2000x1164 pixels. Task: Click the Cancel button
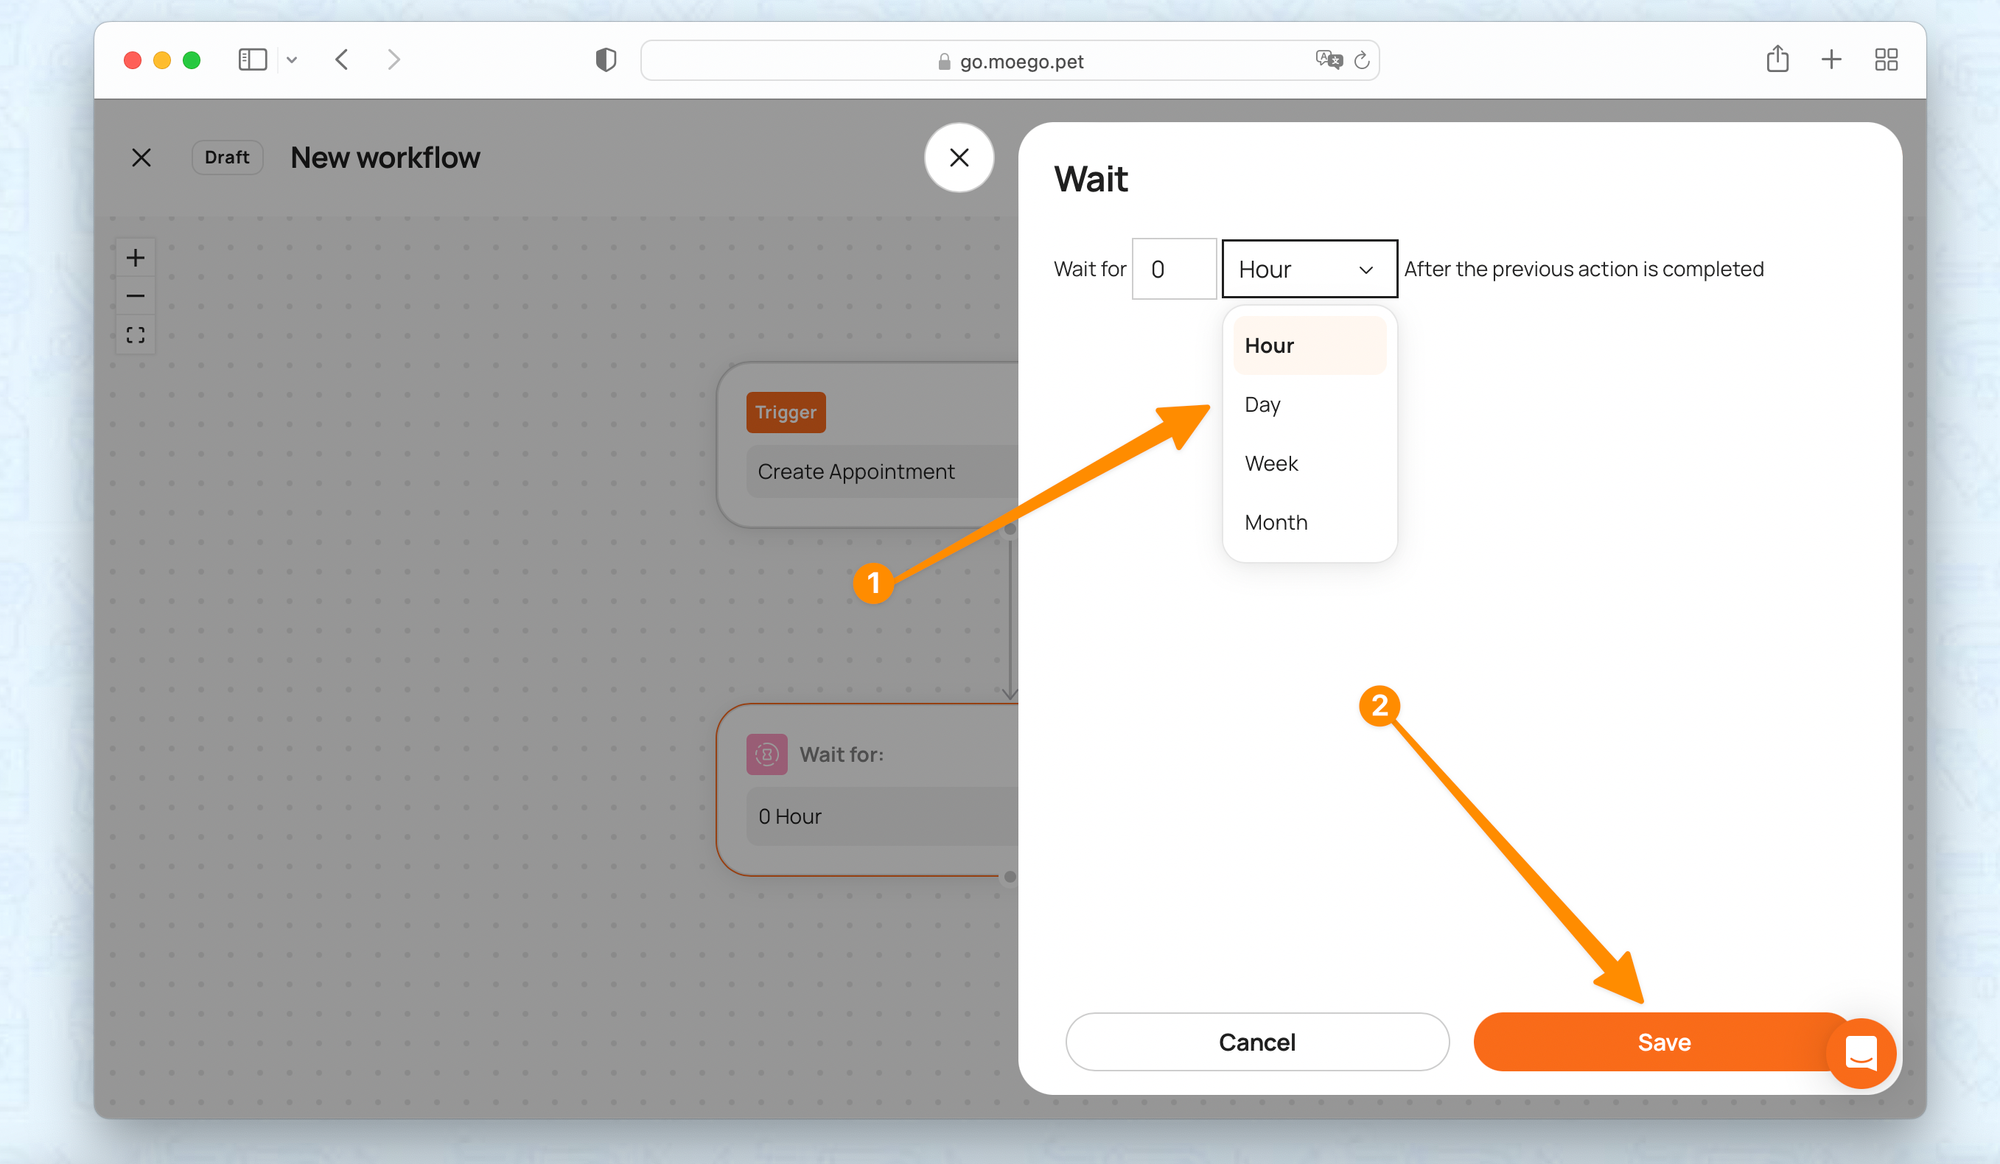(1257, 1042)
